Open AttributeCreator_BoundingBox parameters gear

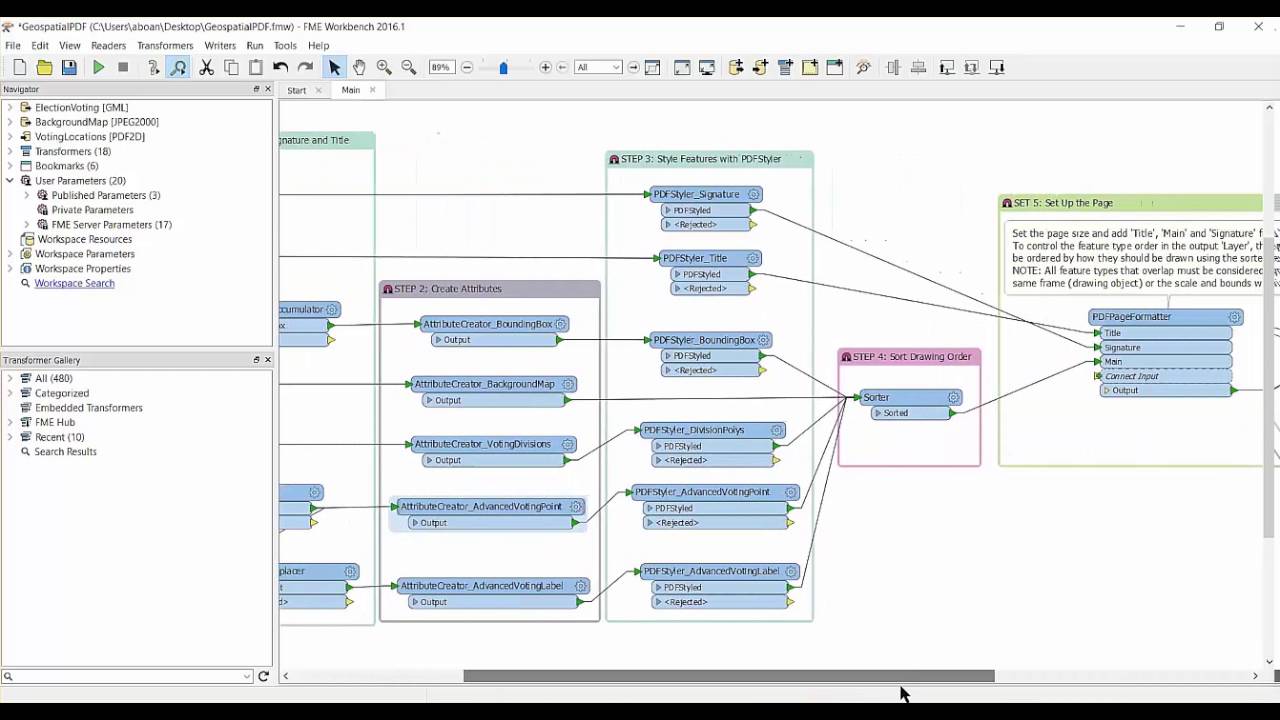coord(561,324)
